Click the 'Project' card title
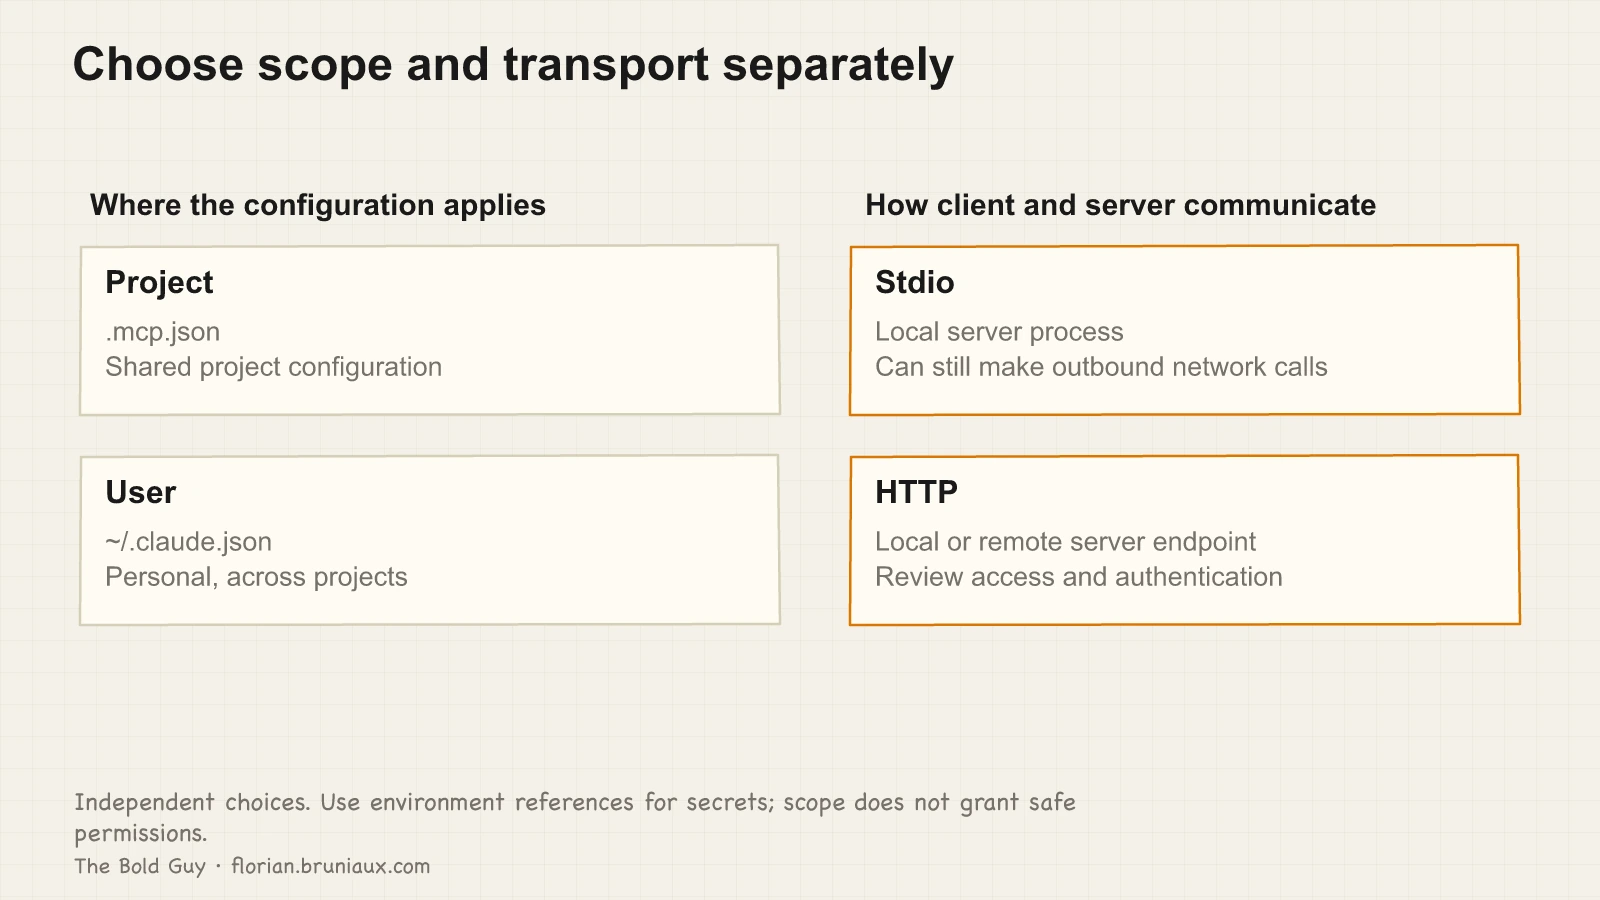 pos(159,283)
